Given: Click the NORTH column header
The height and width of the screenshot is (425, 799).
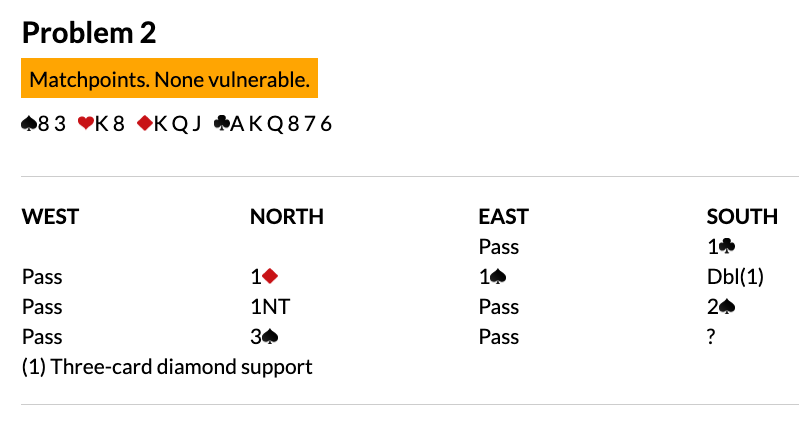Looking at the screenshot, I should (286, 216).
